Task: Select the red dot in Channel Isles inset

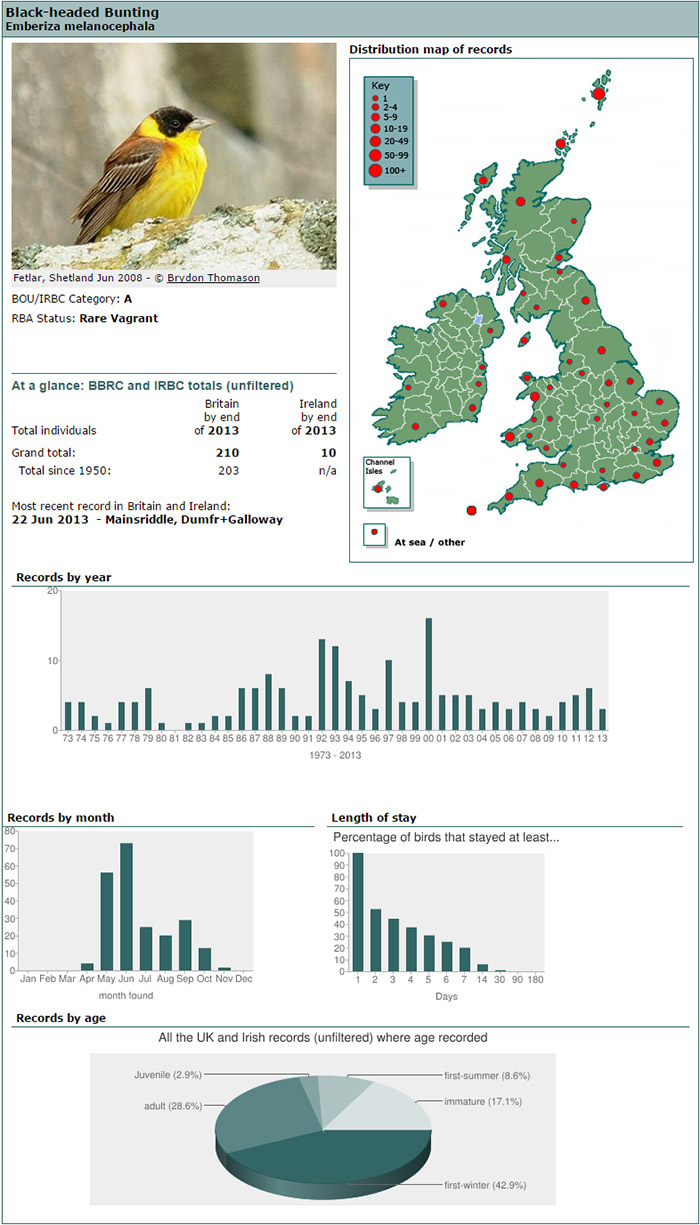Action: [378, 488]
